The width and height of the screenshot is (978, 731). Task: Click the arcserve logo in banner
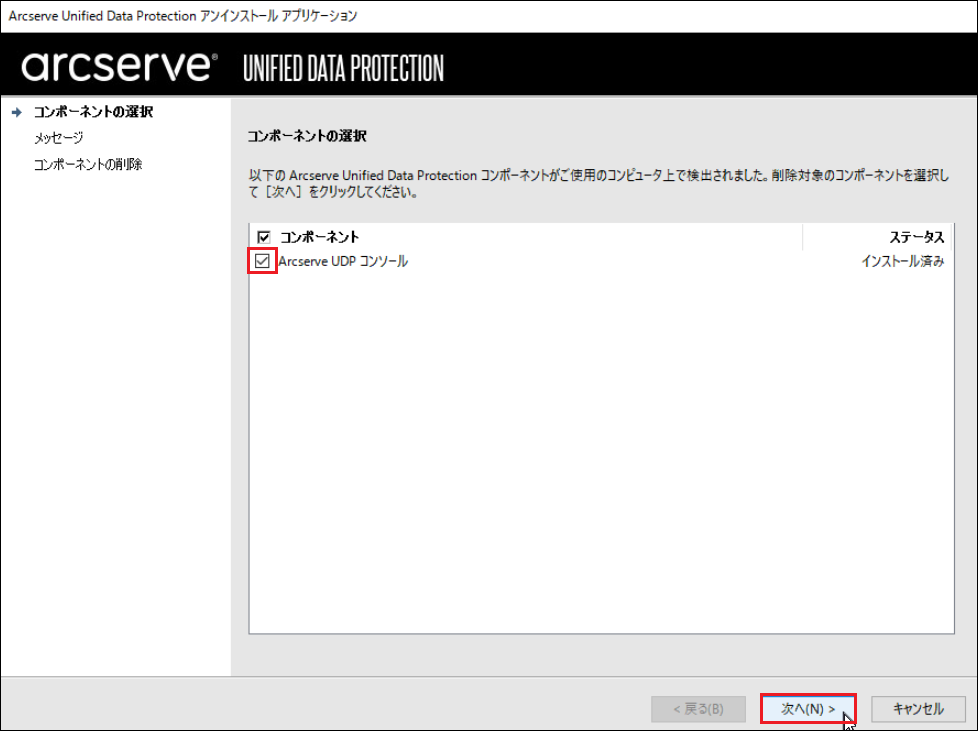[x=119, y=66]
